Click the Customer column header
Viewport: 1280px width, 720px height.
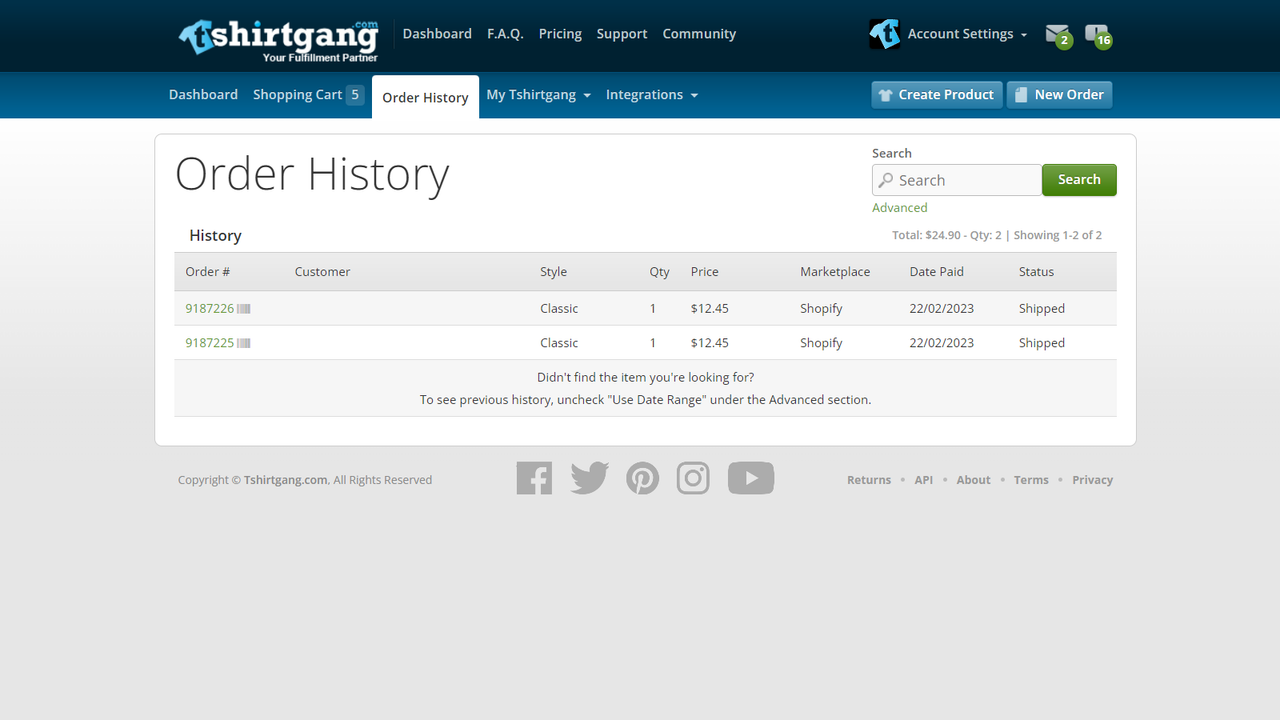323,272
